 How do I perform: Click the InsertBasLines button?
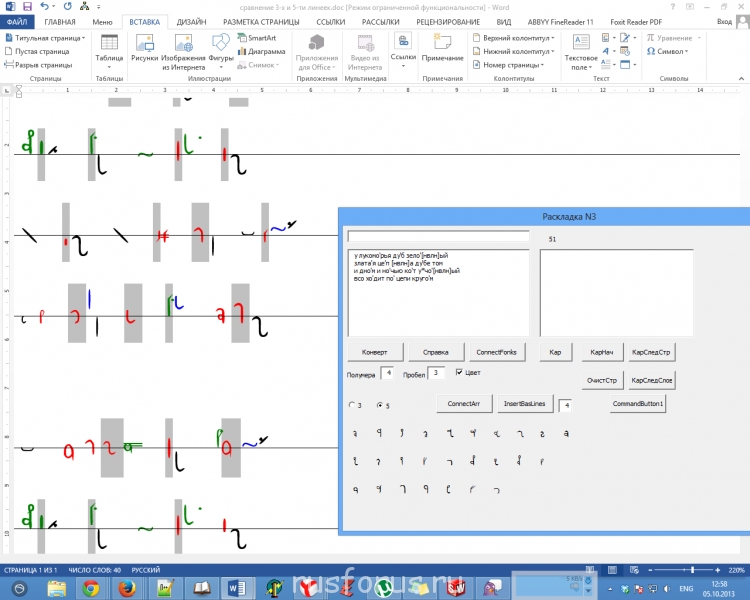pyautogui.click(x=524, y=404)
